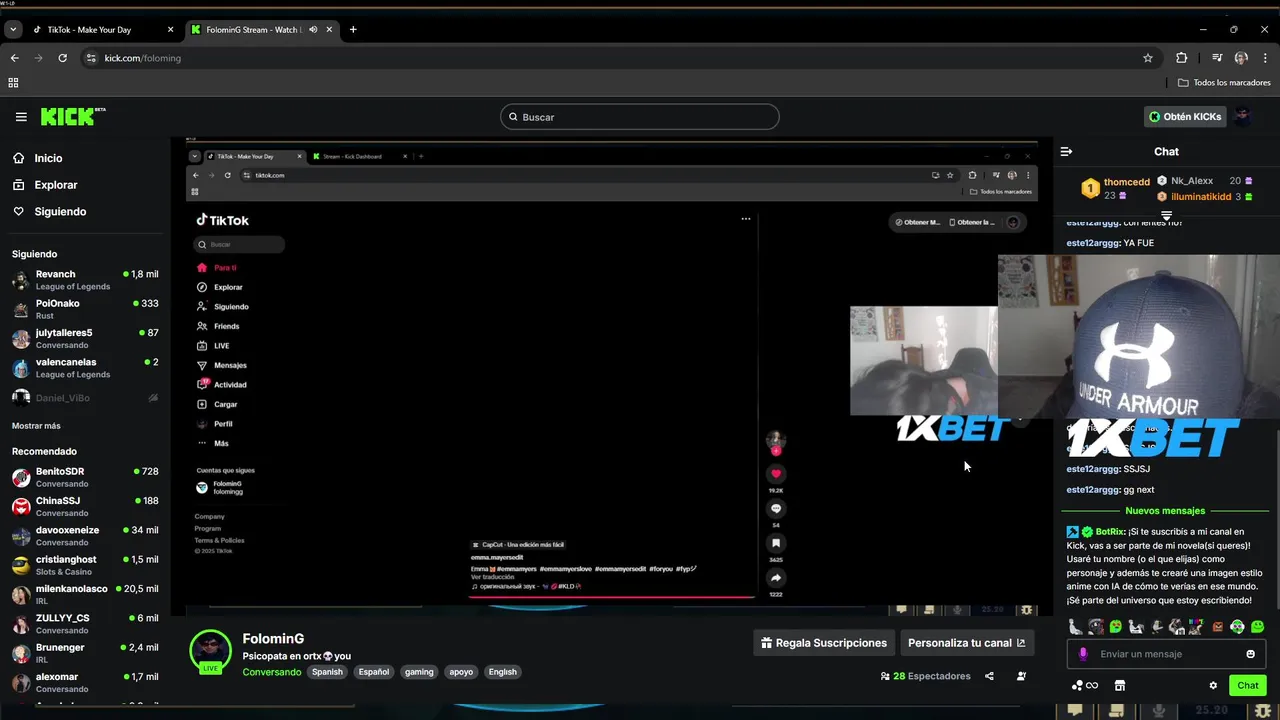
Task: Click the purple microphone icon in message box
Action: click(x=1083, y=654)
